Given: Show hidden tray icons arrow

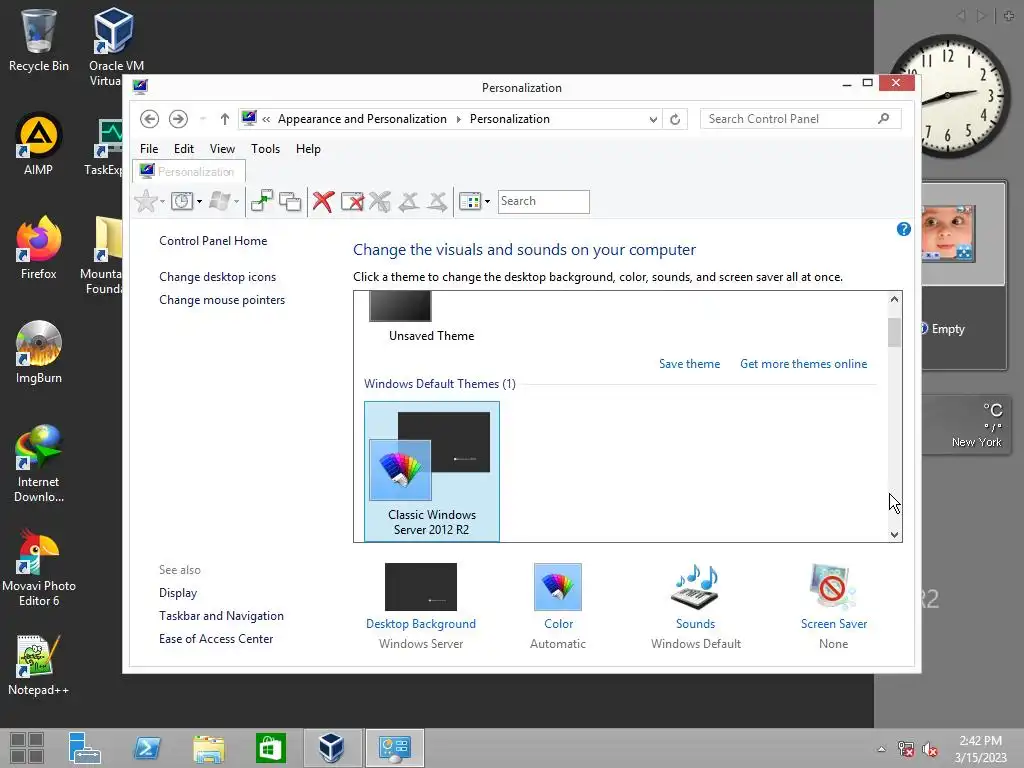Looking at the screenshot, I should [882, 749].
